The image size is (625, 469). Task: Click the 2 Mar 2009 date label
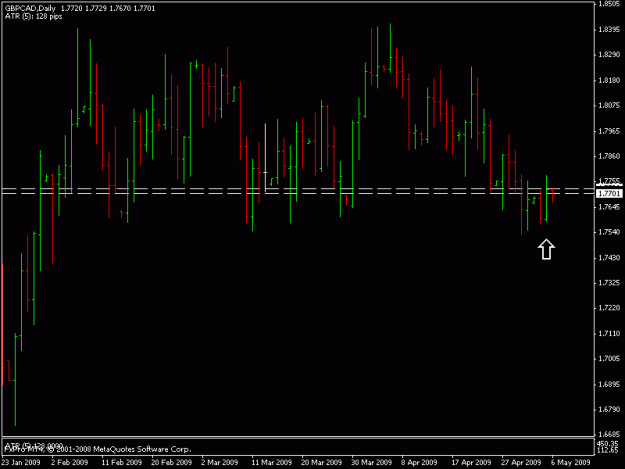pyautogui.click(x=219, y=462)
